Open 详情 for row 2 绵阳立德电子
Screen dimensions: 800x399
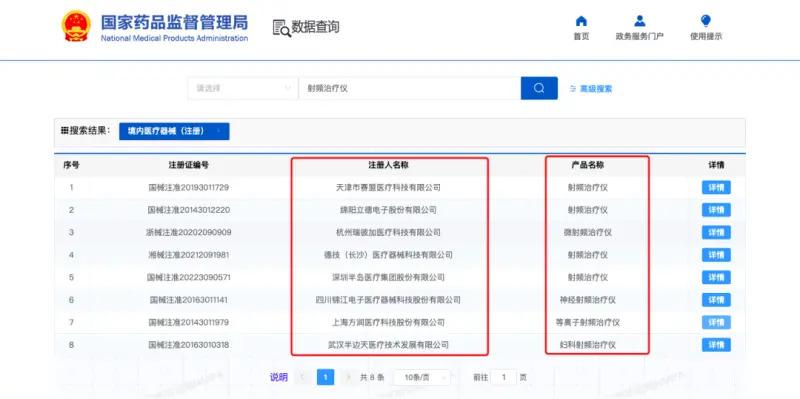pos(716,210)
